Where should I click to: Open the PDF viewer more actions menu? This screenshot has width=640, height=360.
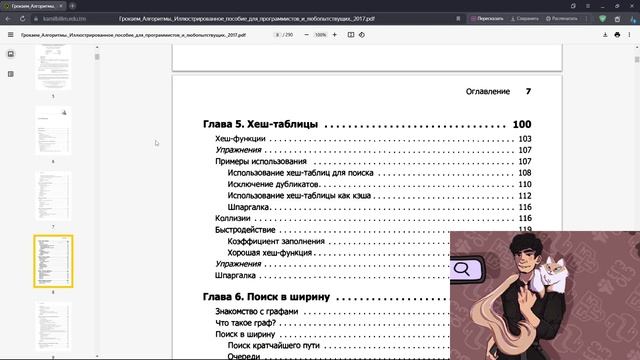[x=629, y=35]
